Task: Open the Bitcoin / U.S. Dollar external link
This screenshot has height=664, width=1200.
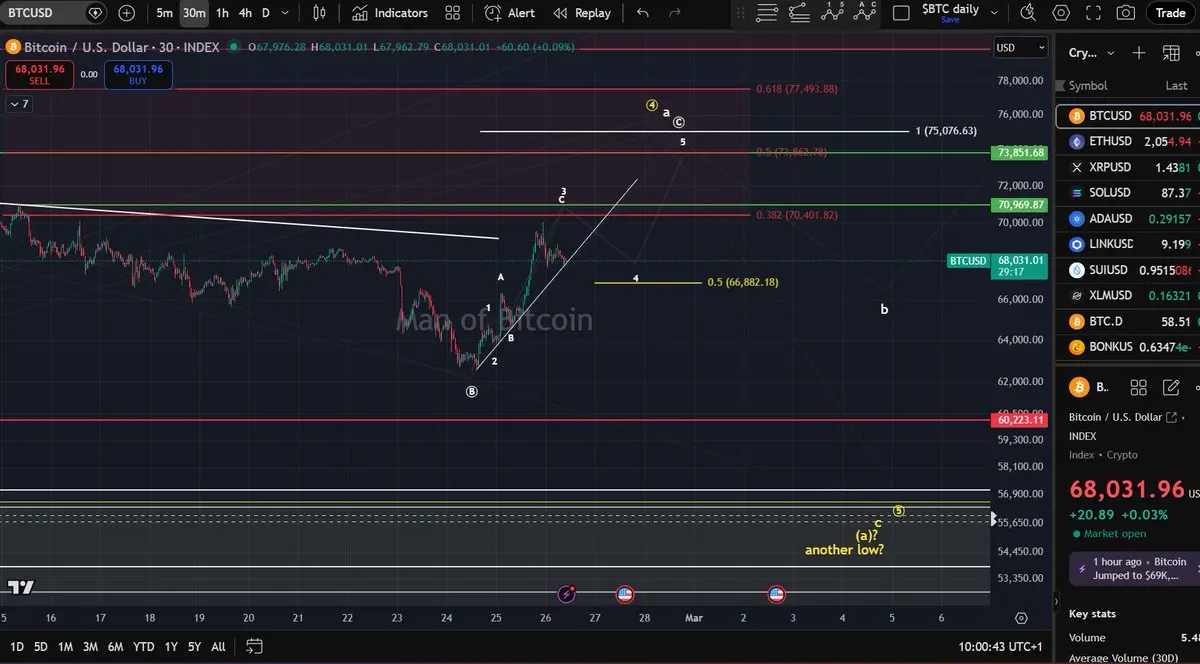Action: pyautogui.click(x=1171, y=417)
